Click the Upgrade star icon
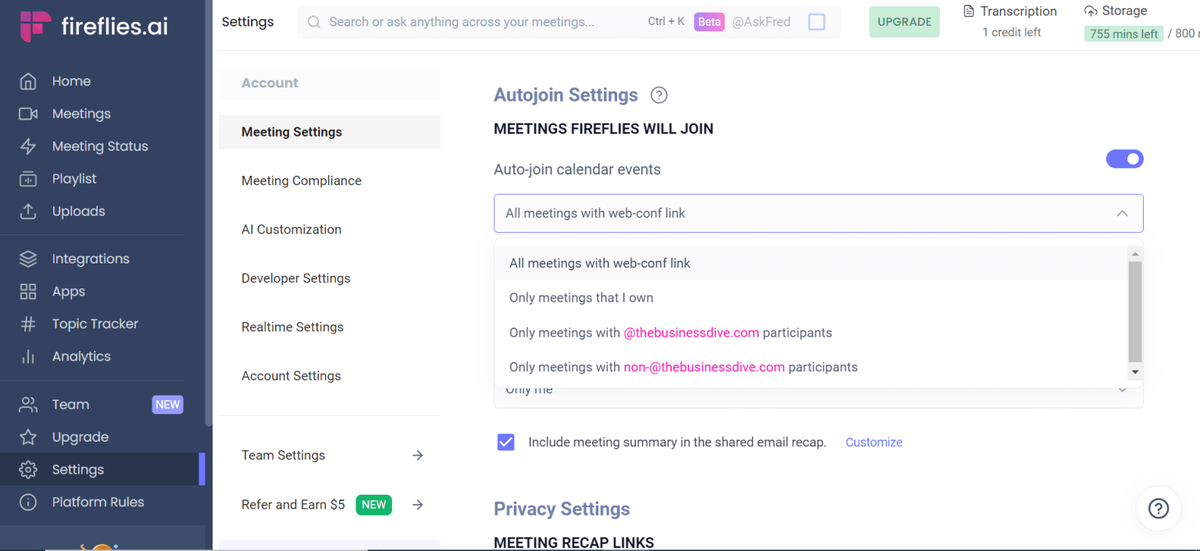 click(x=28, y=437)
